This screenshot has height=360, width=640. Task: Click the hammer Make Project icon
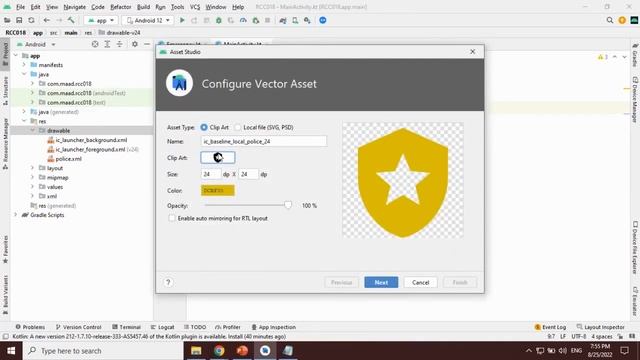coord(71,20)
